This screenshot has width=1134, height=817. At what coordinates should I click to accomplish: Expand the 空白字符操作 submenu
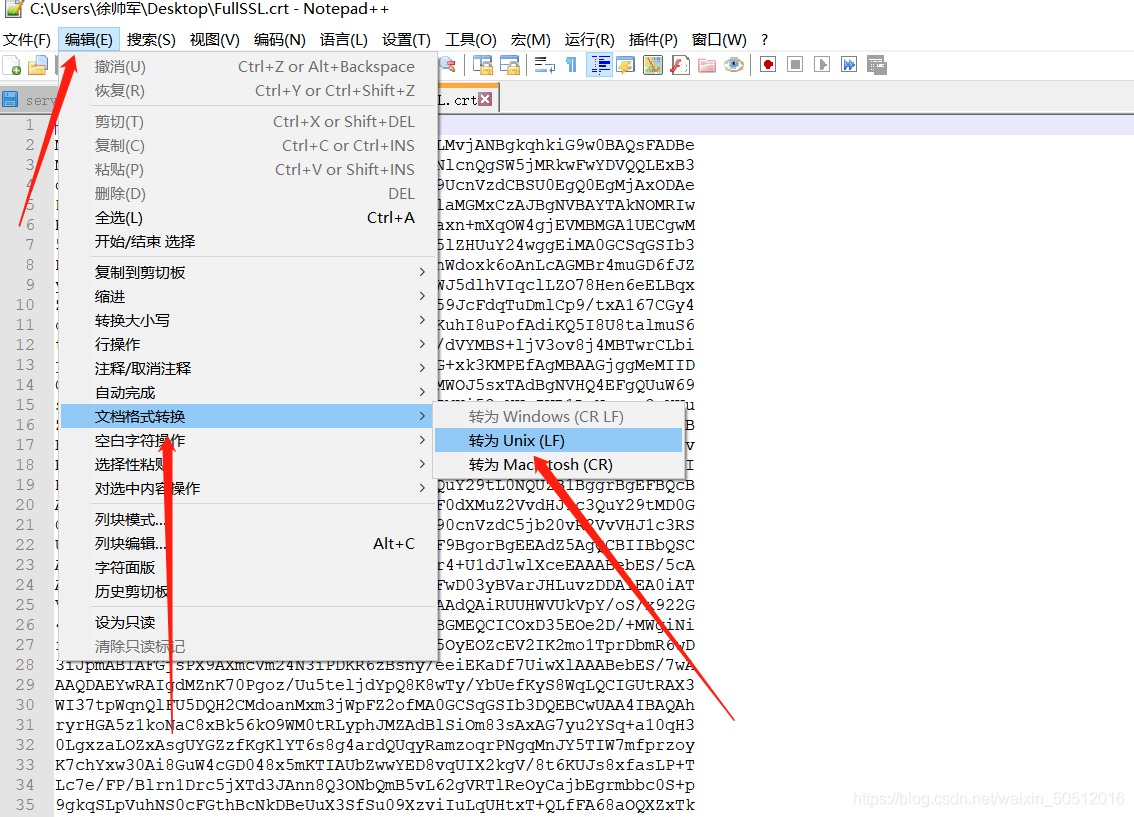(249, 440)
